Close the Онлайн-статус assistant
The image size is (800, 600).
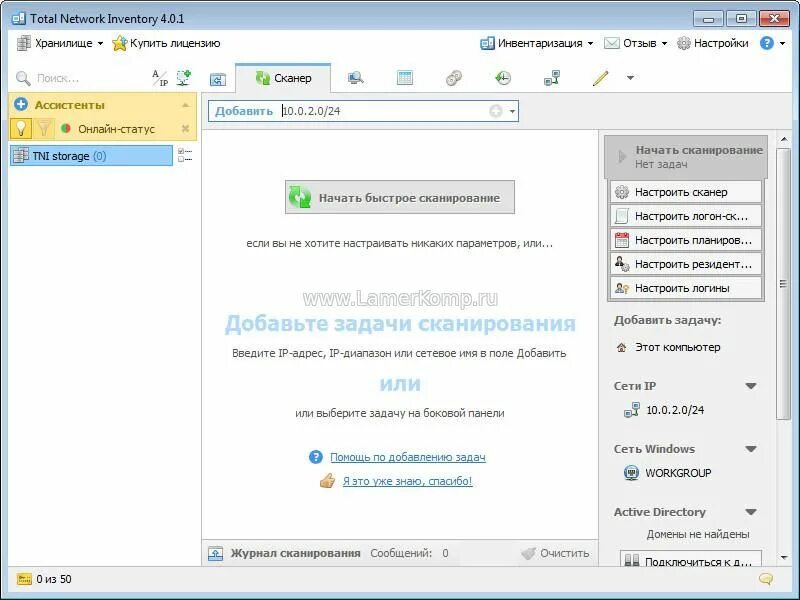point(185,129)
